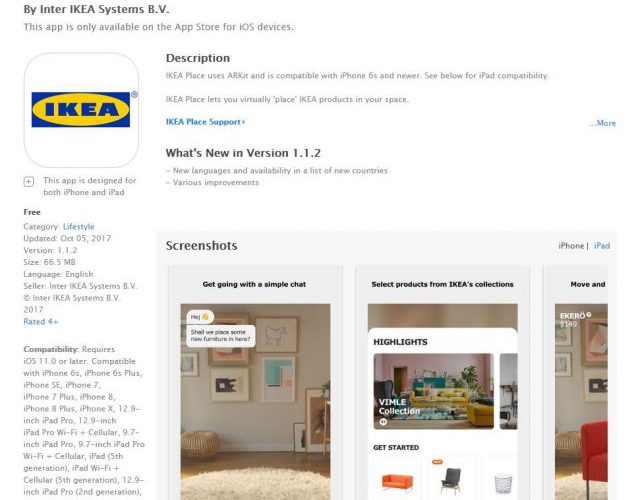Click the VIMLE Collection item count badge
The width and height of the screenshot is (640, 500).
[x=383, y=422]
